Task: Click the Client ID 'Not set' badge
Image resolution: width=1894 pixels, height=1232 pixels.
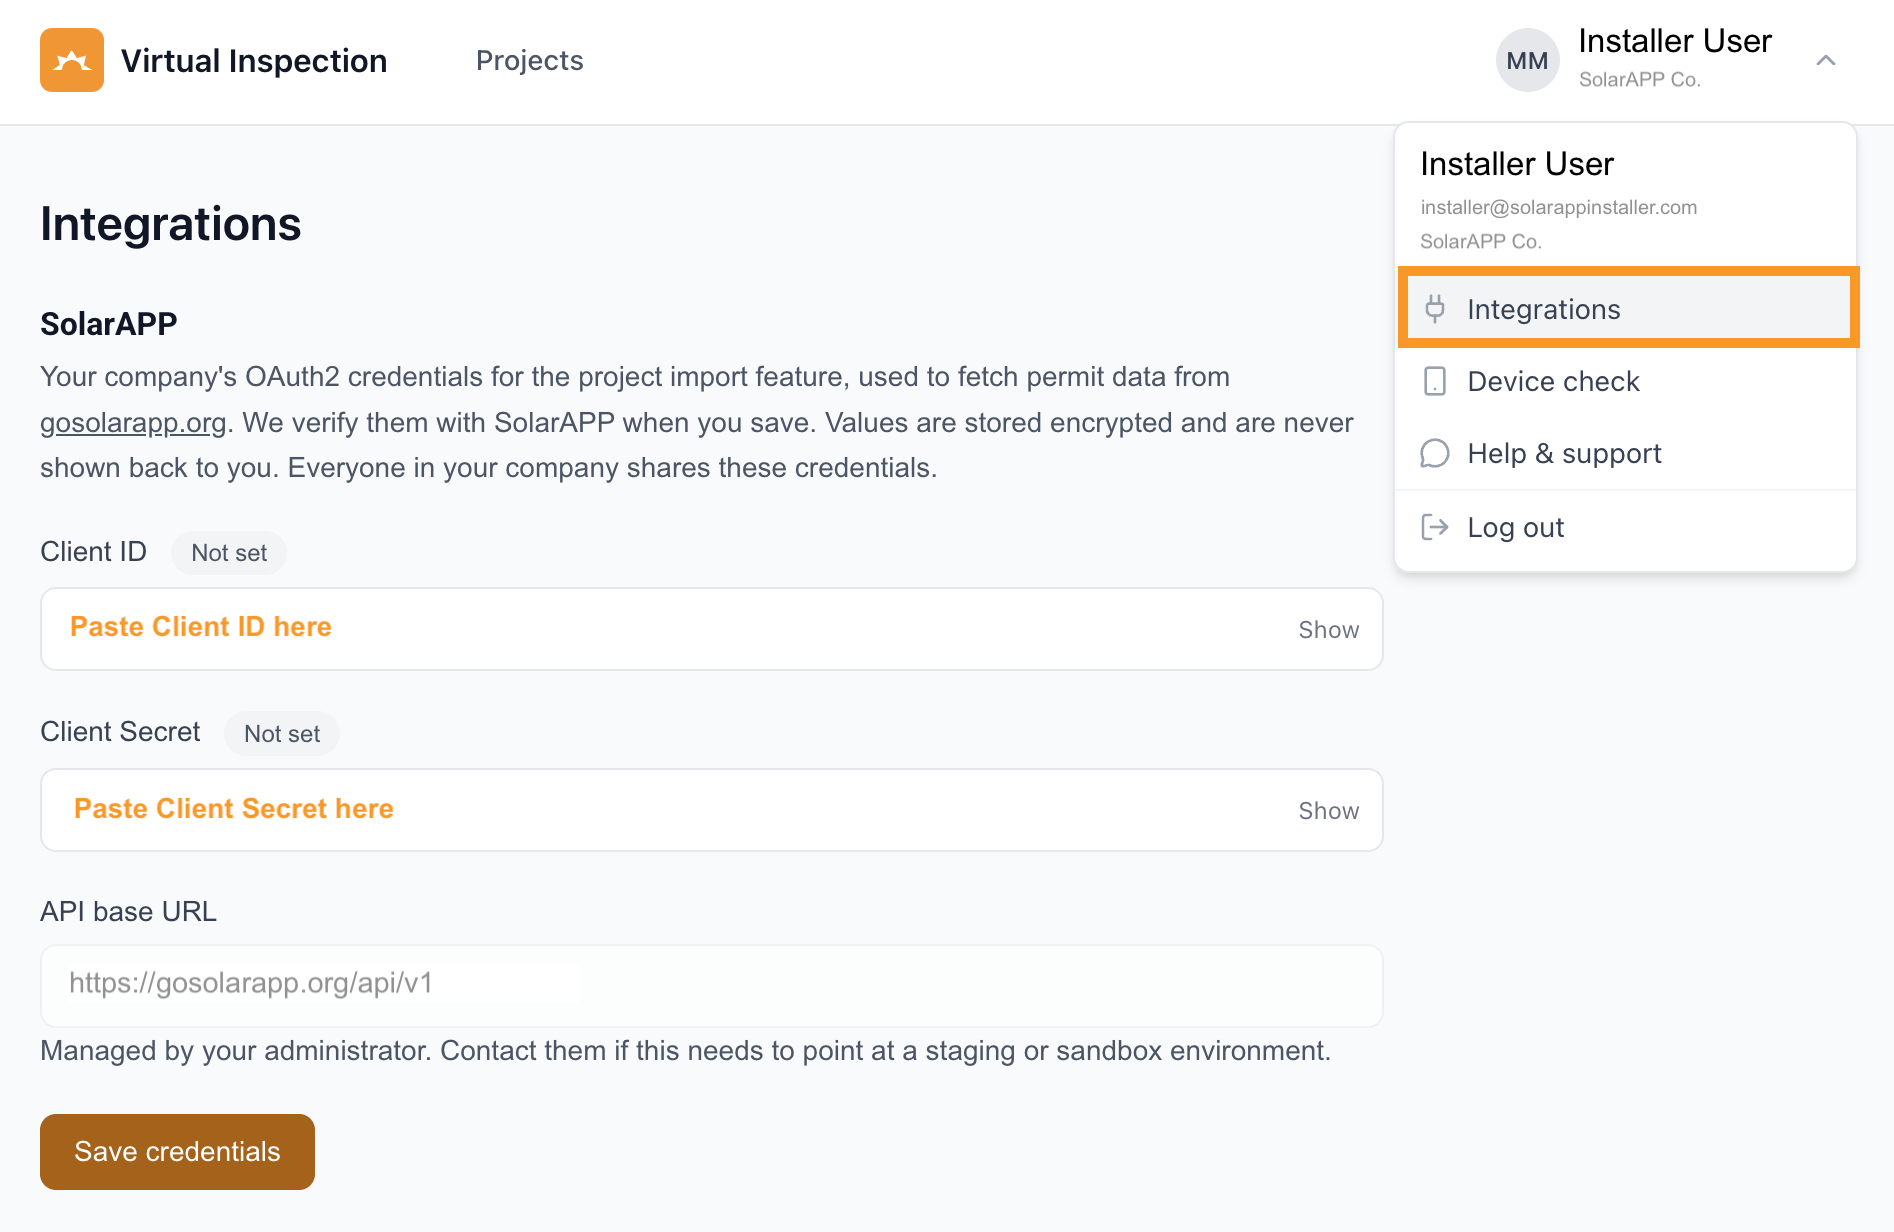Action: [x=229, y=553]
